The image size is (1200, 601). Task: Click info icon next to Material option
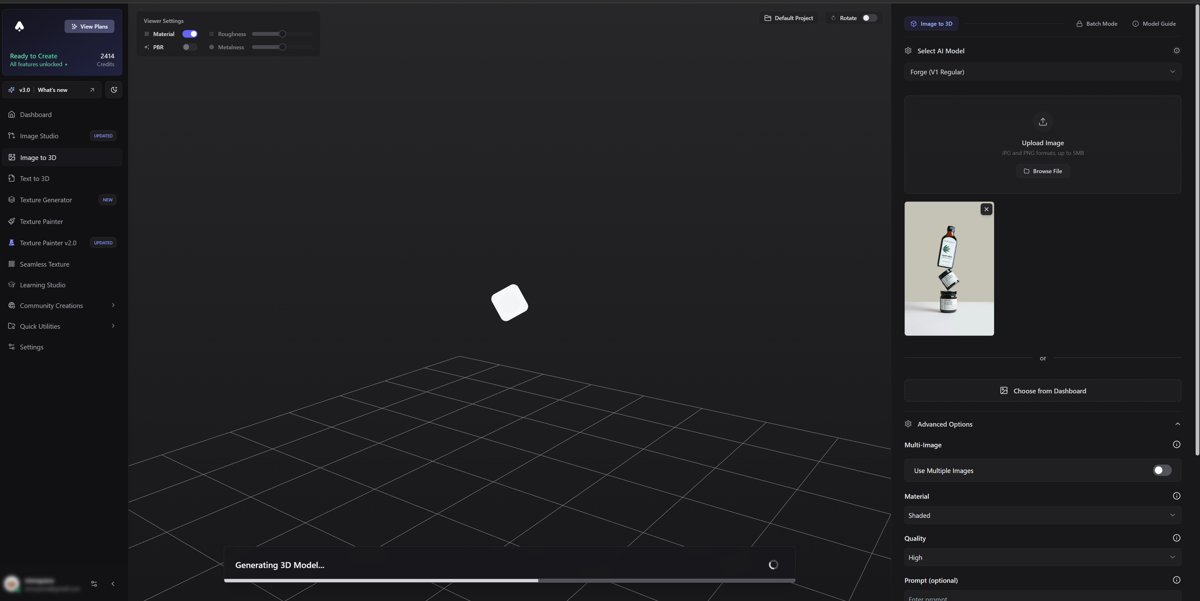point(1176,496)
